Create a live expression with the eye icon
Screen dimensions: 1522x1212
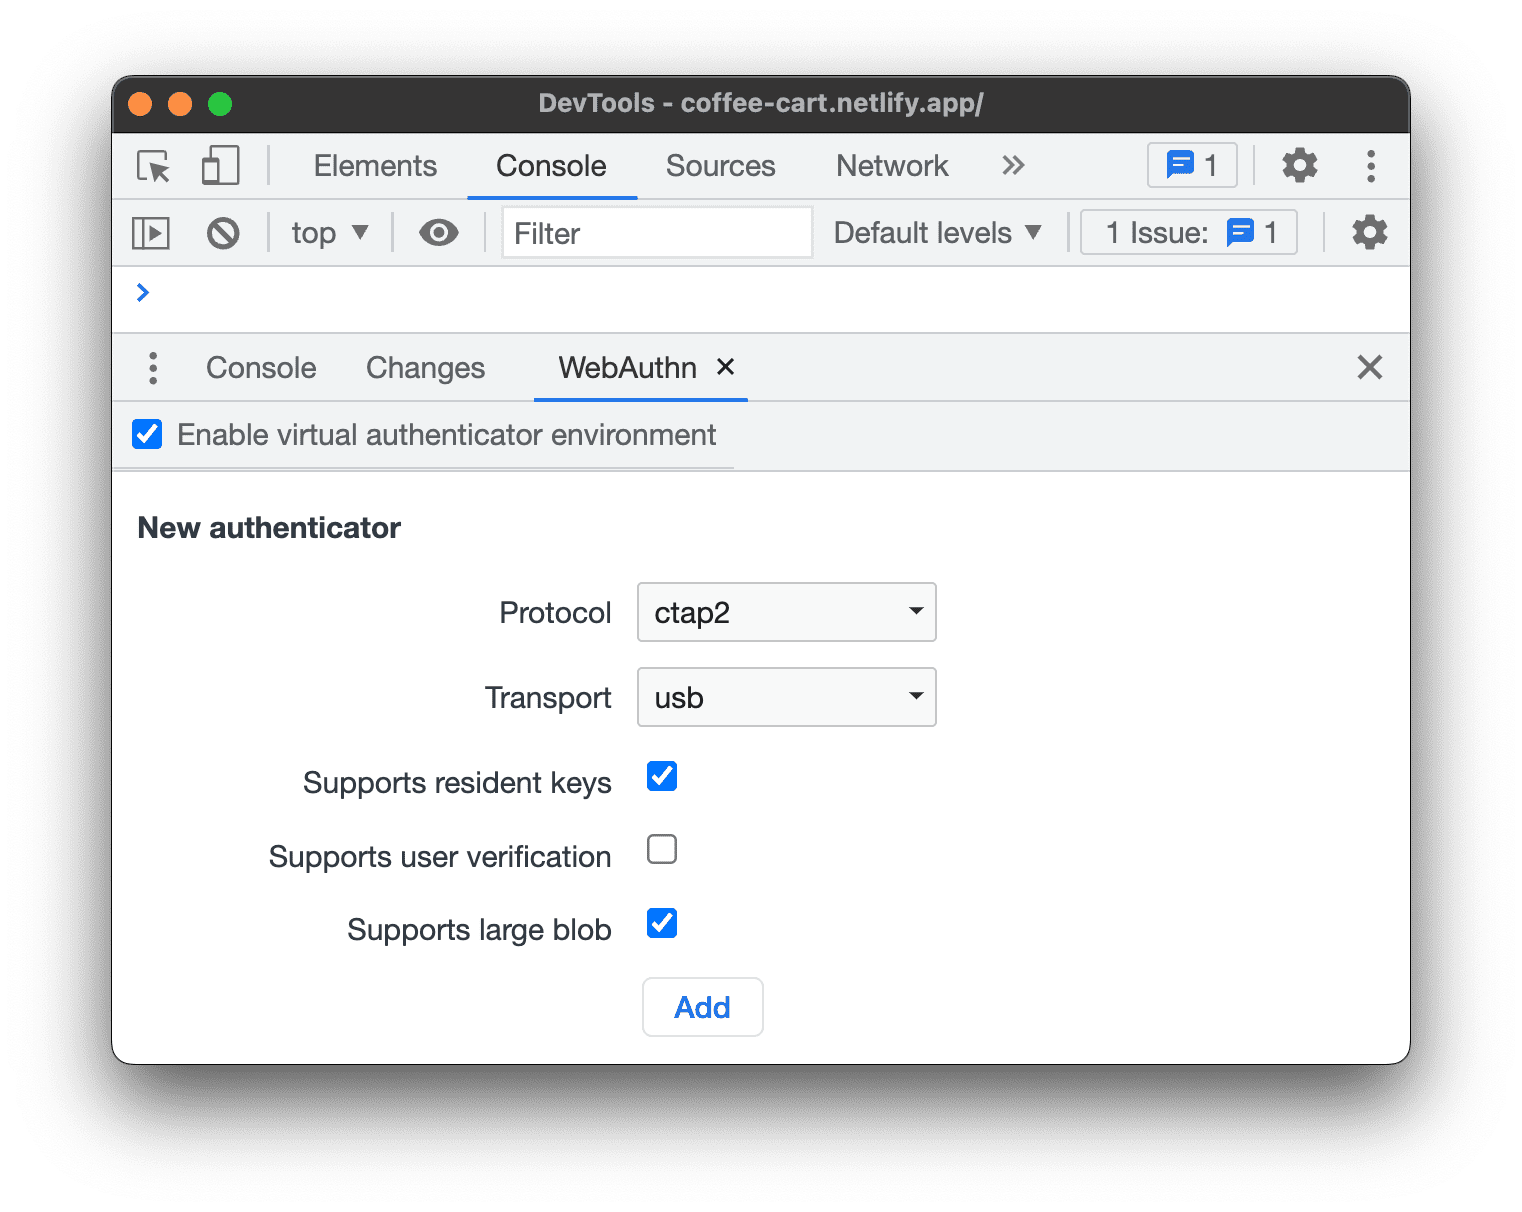(x=438, y=232)
